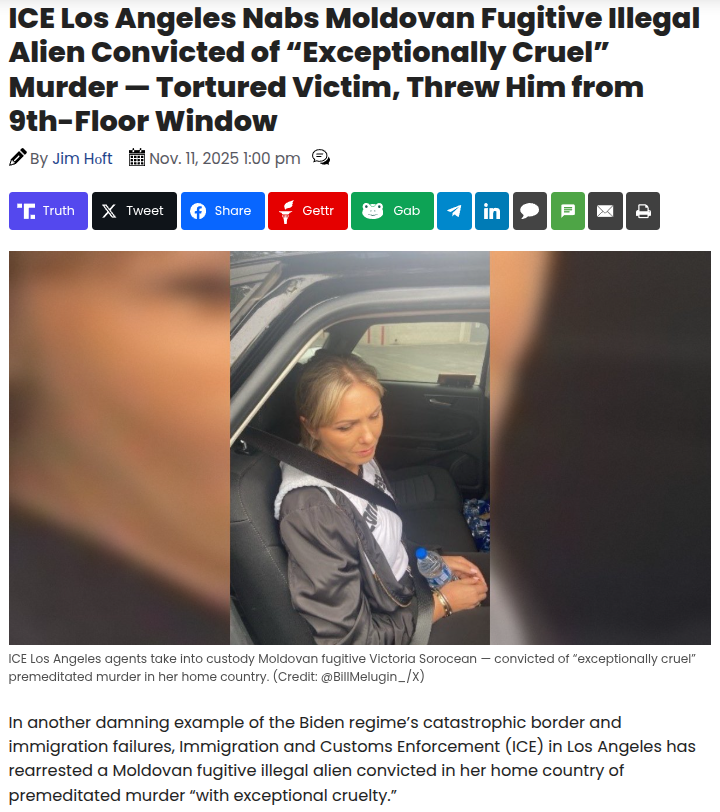Click the Telegram share icon
This screenshot has height=812, width=720.
(454, 211)
